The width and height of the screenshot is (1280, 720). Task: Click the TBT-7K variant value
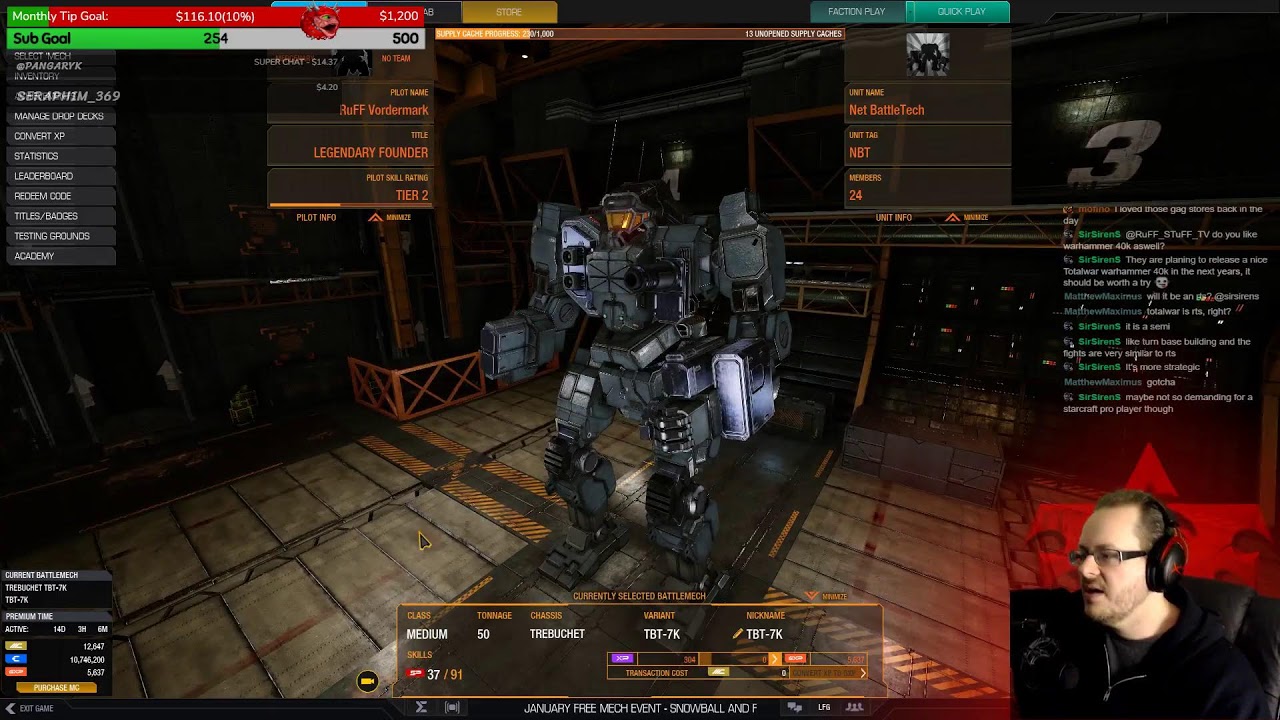[x=662, y=634]
